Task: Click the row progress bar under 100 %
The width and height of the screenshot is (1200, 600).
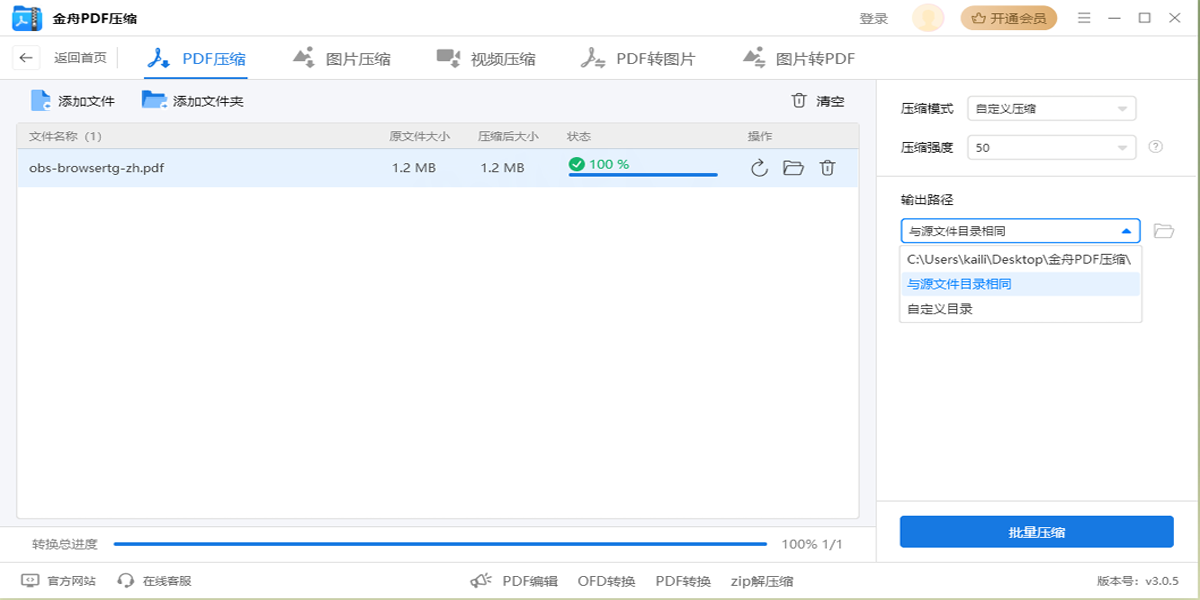Action: (643, 175)
